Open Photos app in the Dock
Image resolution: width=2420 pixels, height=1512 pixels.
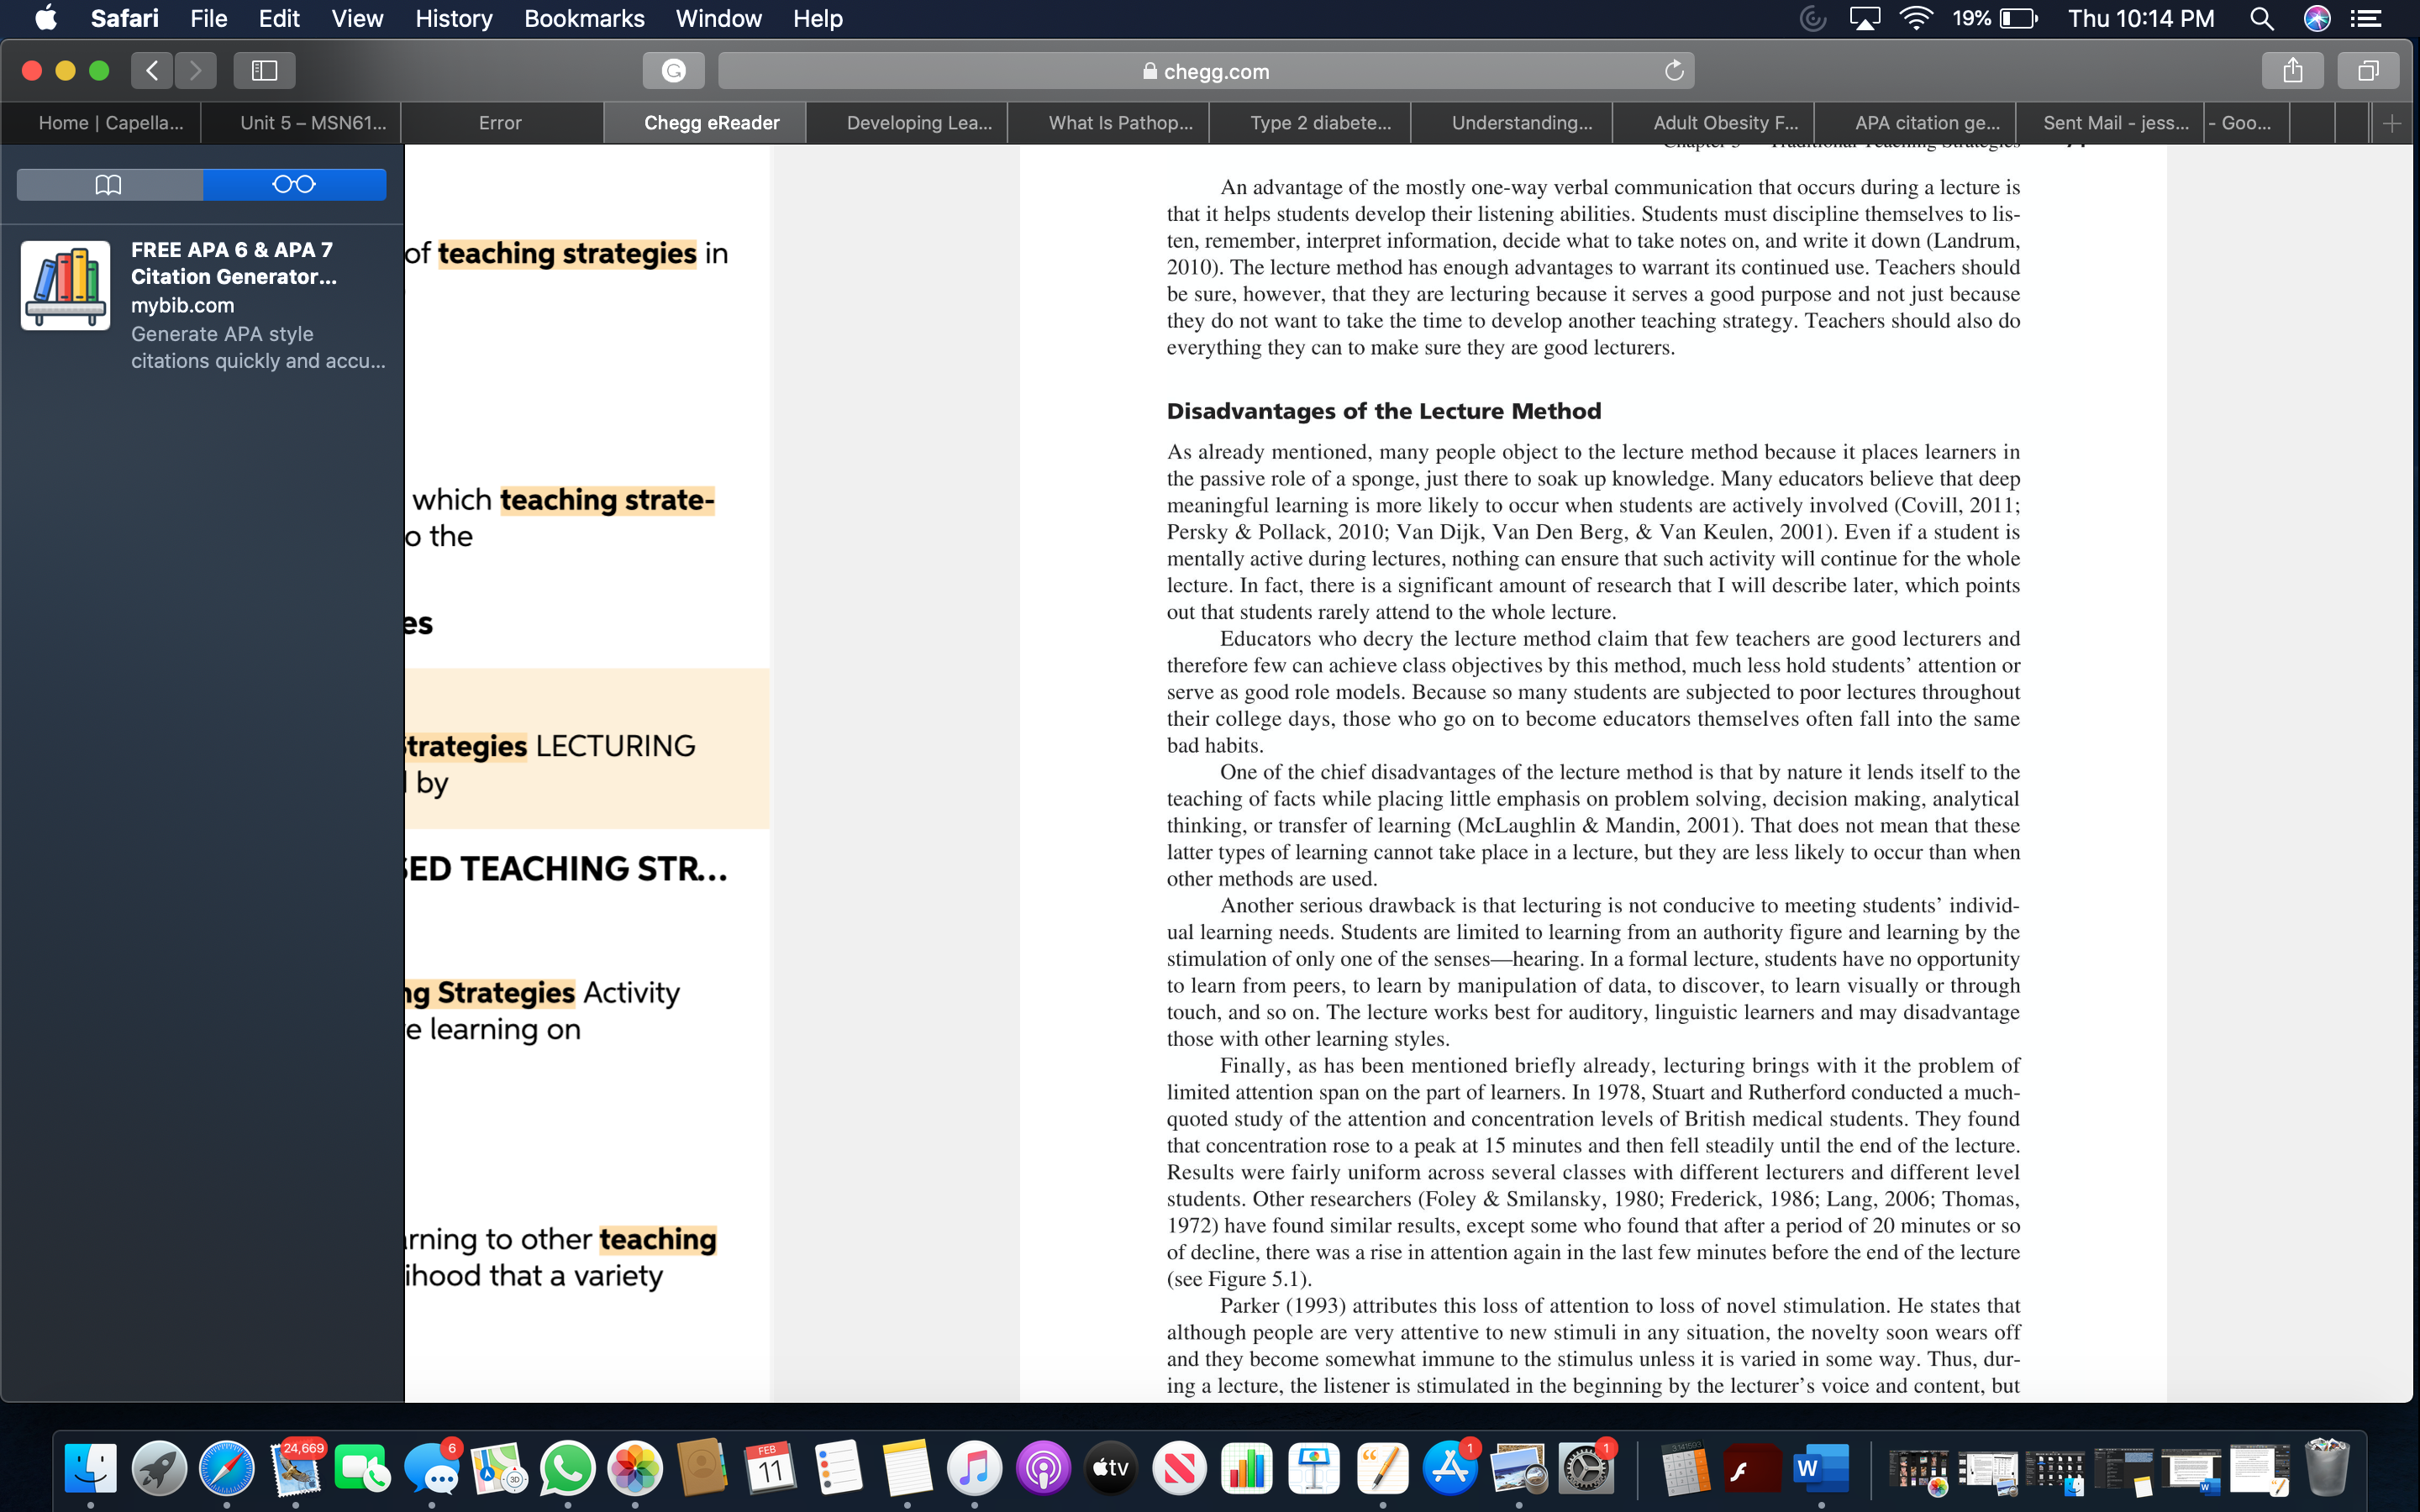coord(635,1468)
